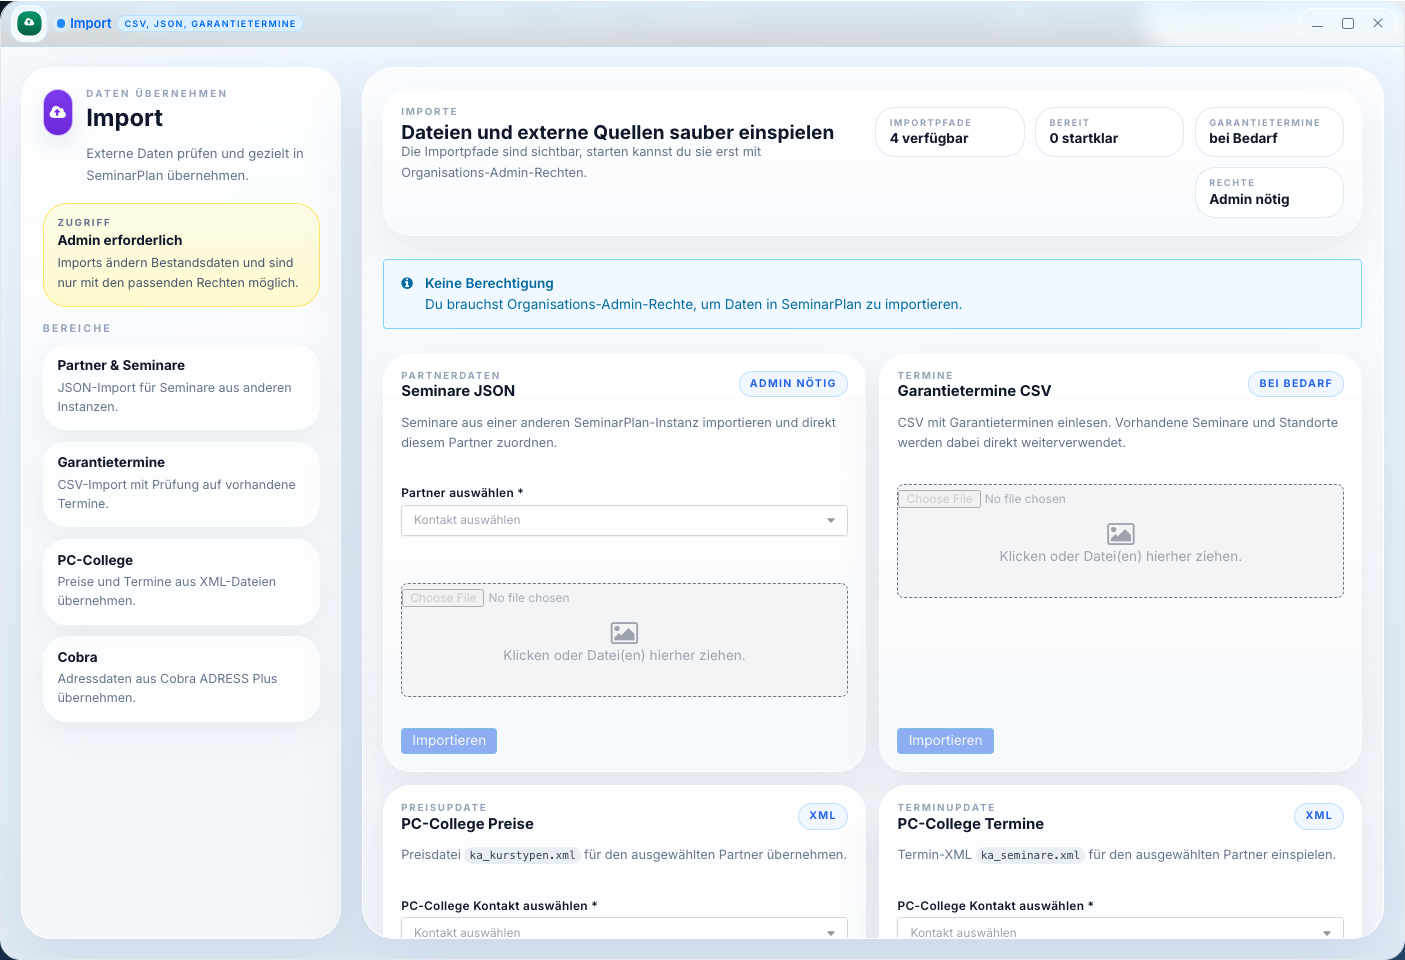Image resolution: width=1405 pixels, height=960 pixels.
Task: Click the purple cloud upload Import icon
Action: [58, 112]
